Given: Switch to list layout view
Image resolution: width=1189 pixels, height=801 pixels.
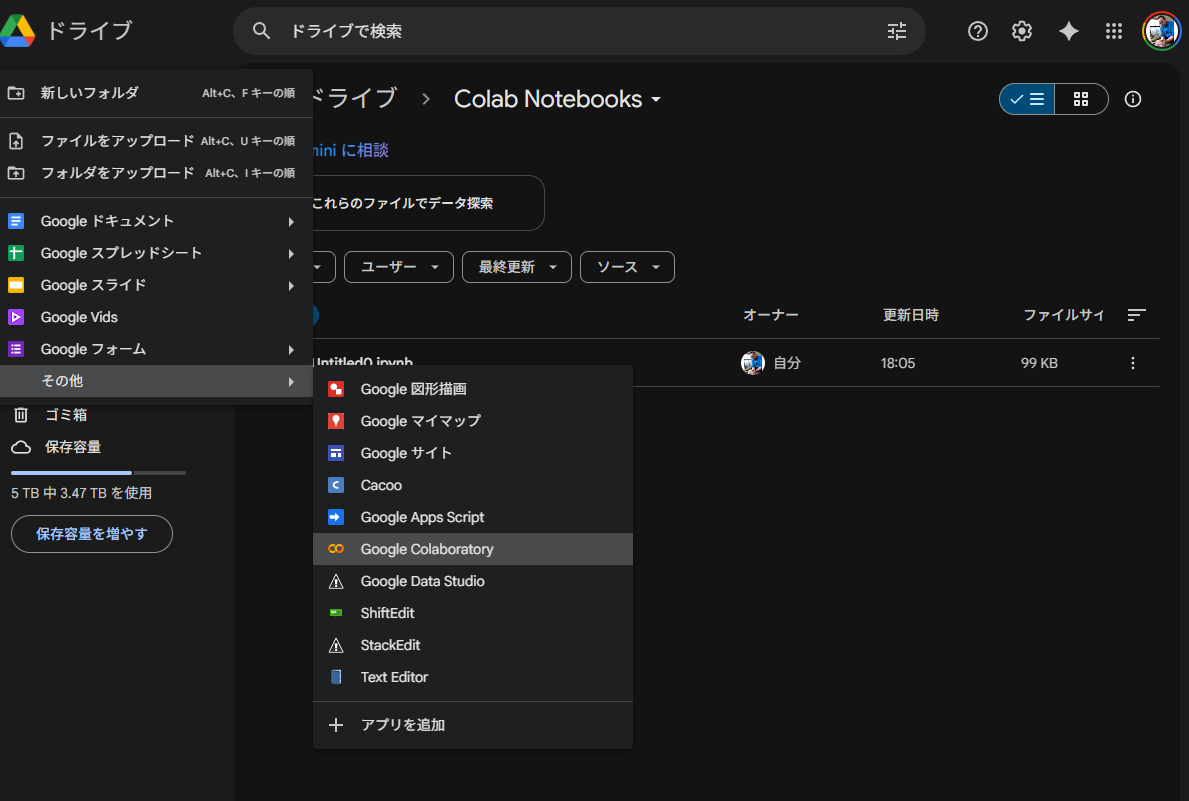Looking at the screenshot, I should tap(1027, 99).
